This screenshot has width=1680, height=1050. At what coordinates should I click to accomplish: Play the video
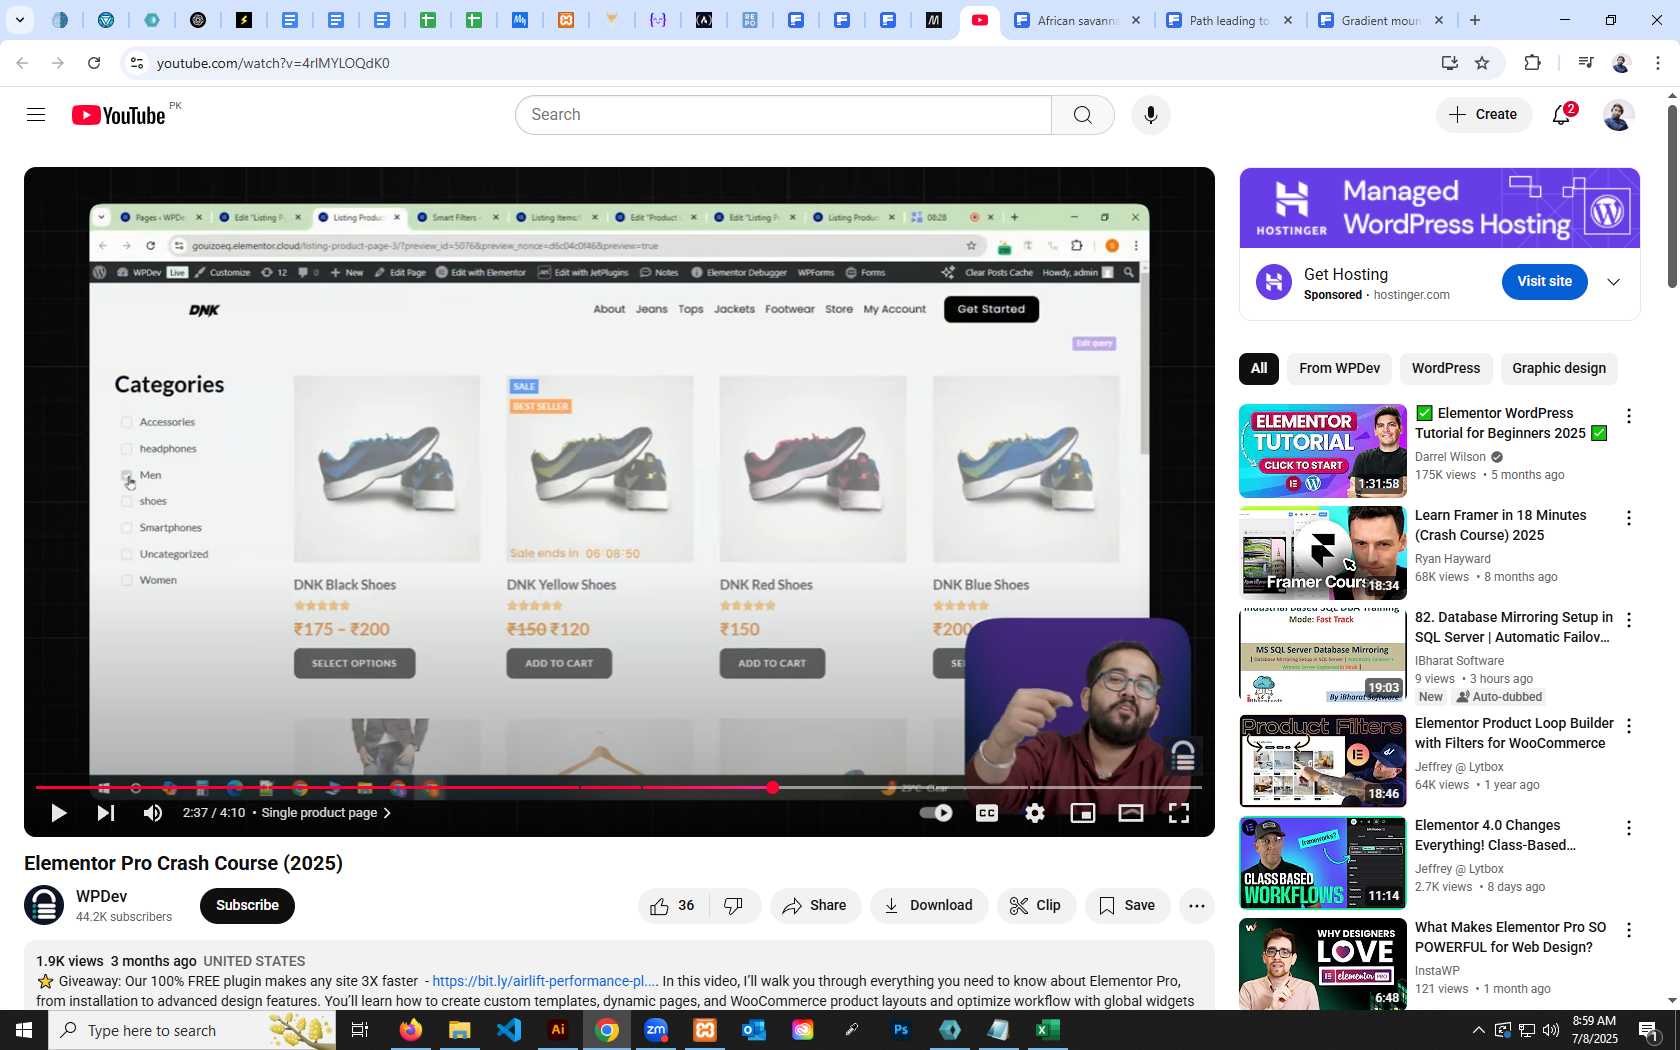tap(58, 813)
